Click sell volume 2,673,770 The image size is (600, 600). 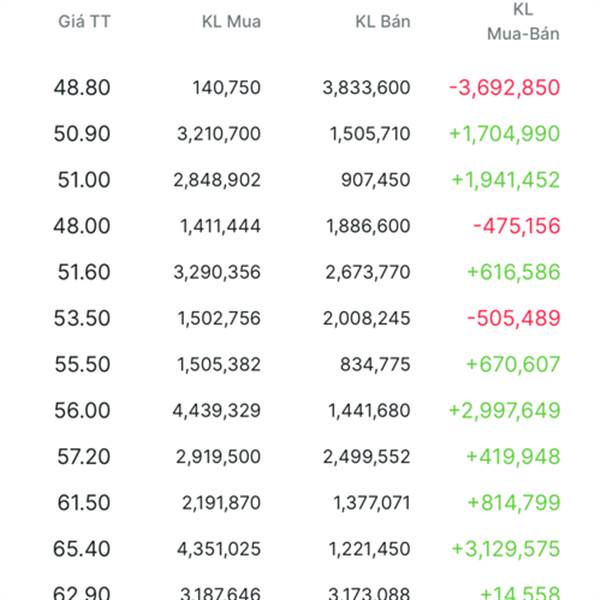coord(368,272)
